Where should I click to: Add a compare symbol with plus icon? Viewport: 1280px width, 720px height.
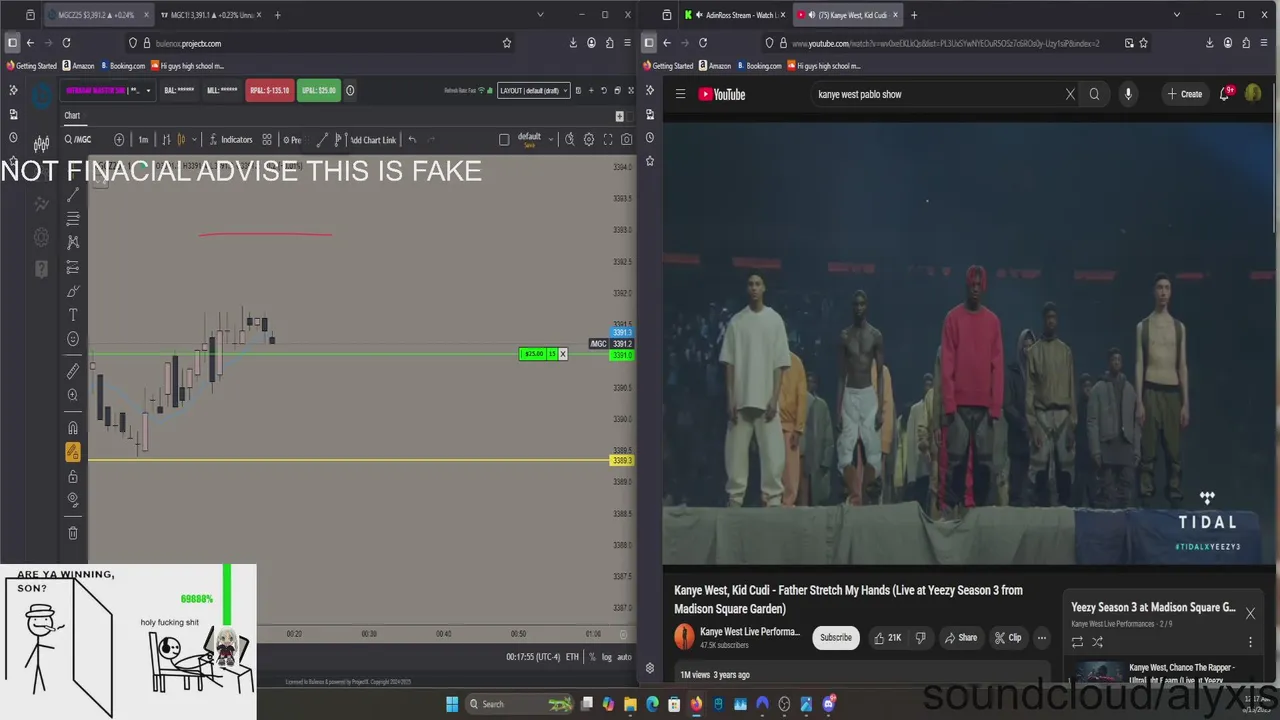(x=119, y=140)
